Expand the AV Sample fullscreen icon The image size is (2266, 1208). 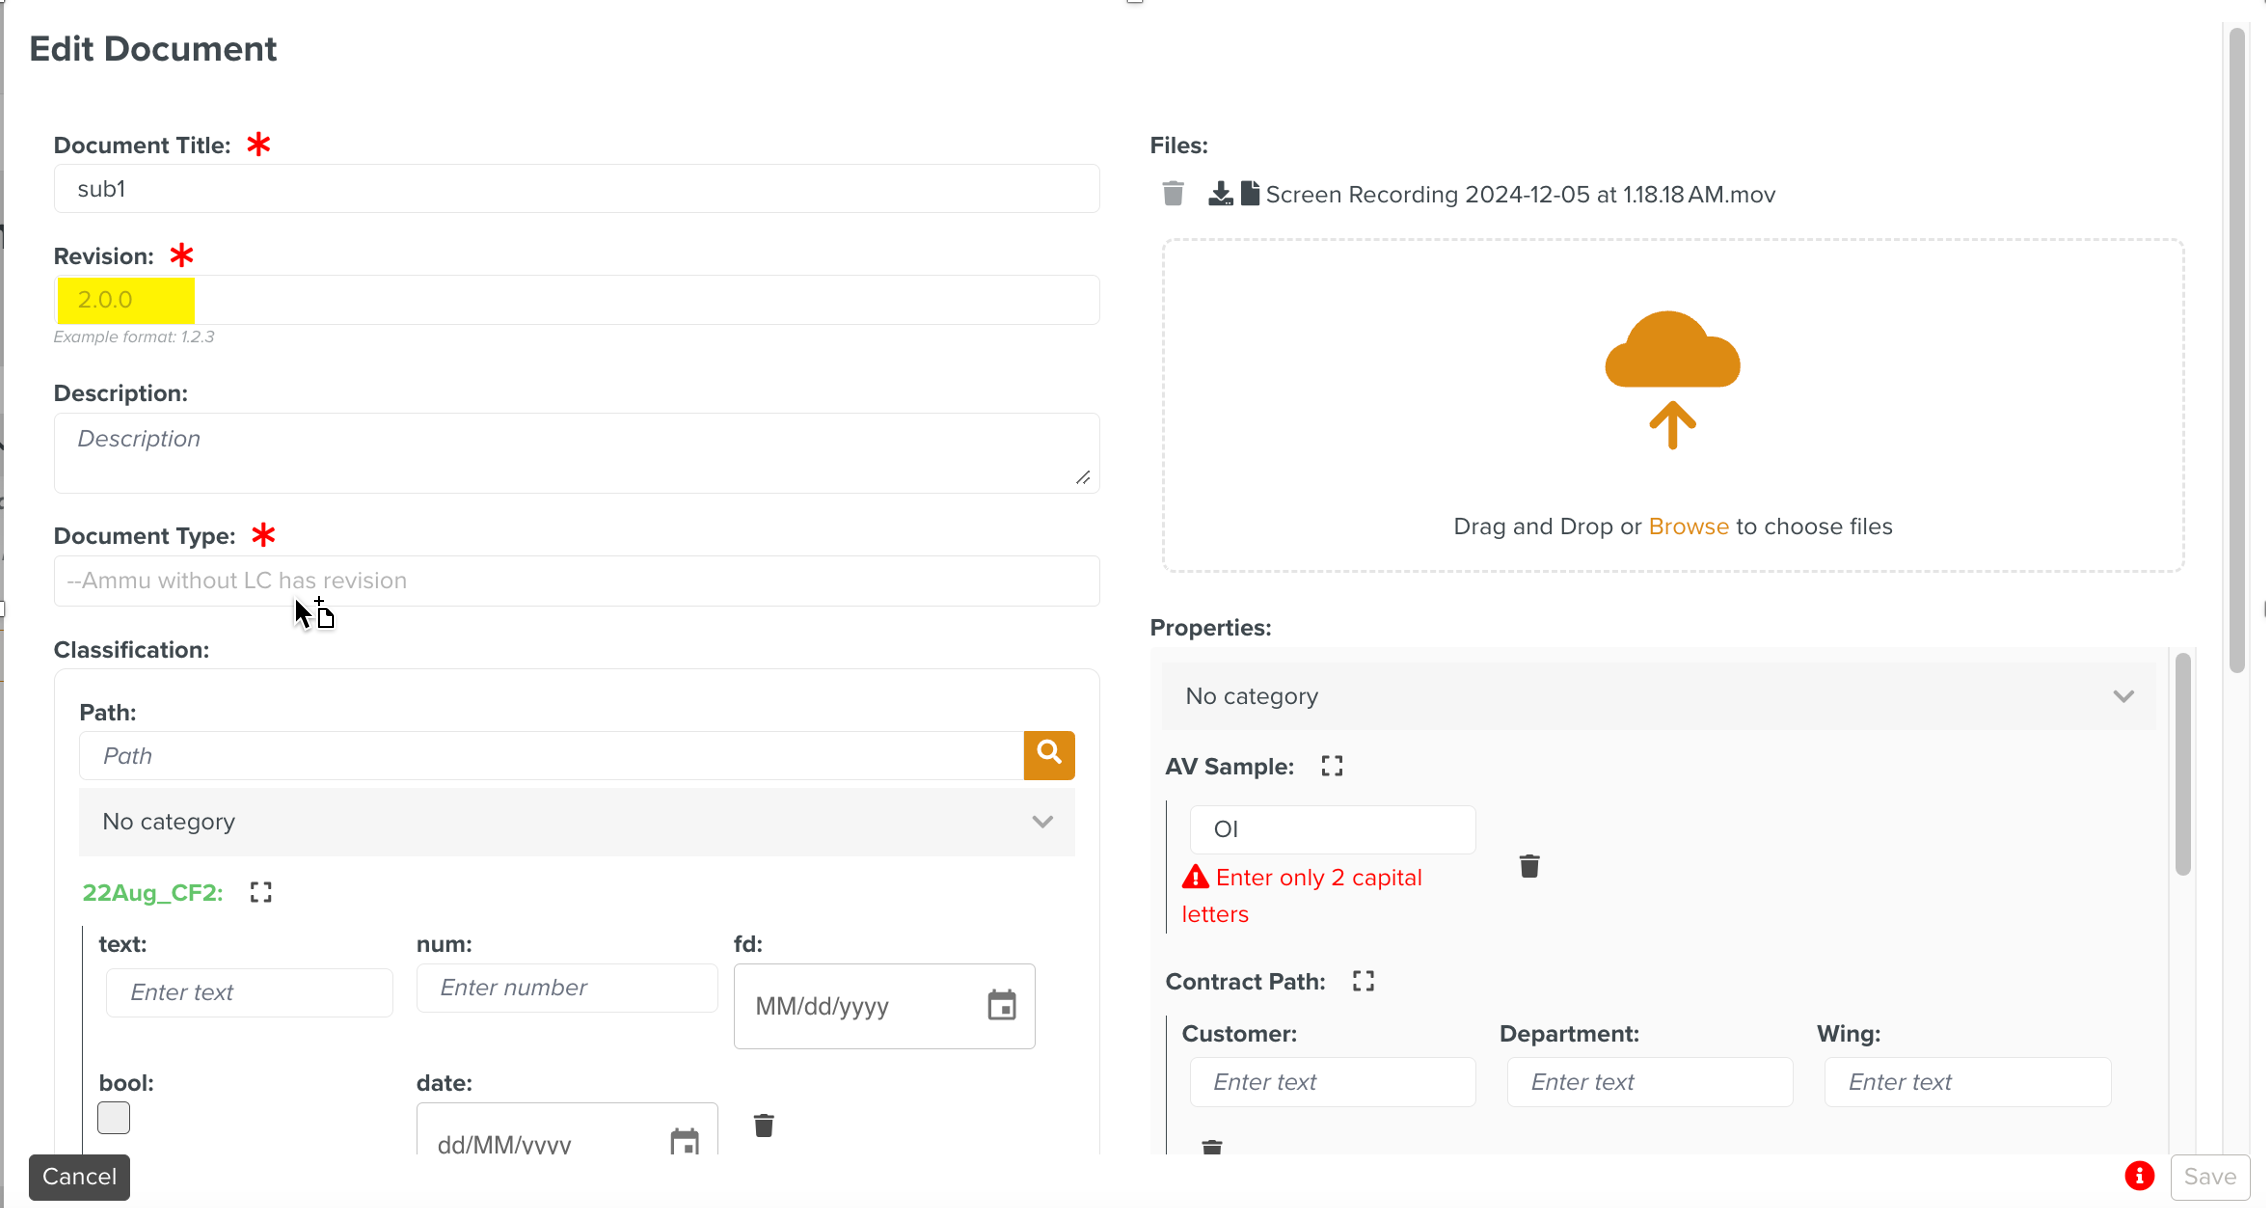coord(1332,766)
